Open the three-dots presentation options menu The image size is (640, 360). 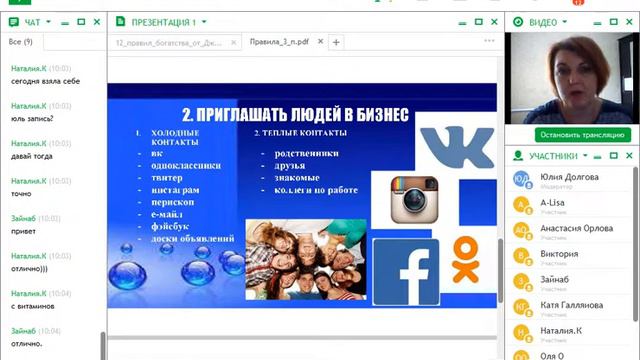(x=489, y=41)
